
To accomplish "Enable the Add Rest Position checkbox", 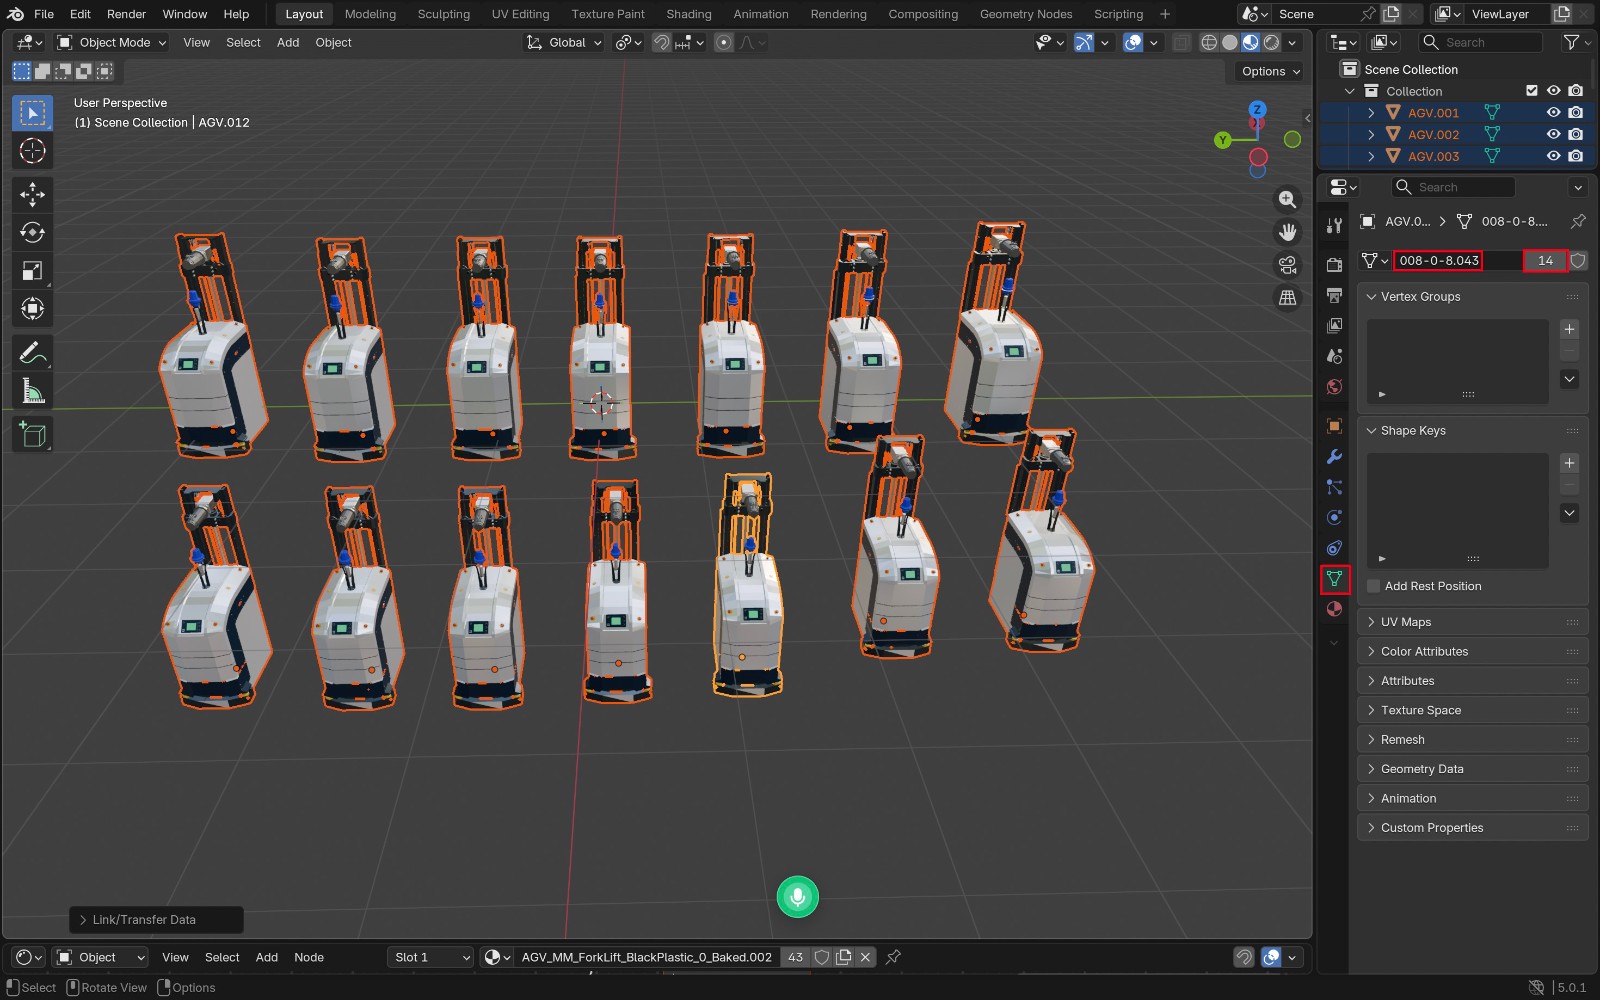I will tap(1373, 586).
